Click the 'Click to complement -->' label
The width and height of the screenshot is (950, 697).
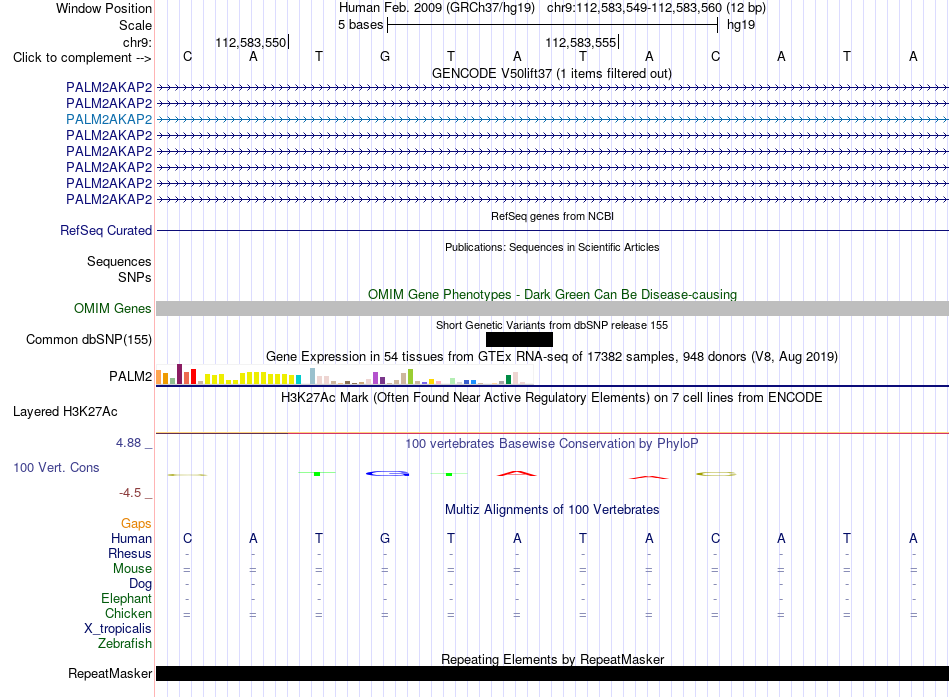click(82, 58)
